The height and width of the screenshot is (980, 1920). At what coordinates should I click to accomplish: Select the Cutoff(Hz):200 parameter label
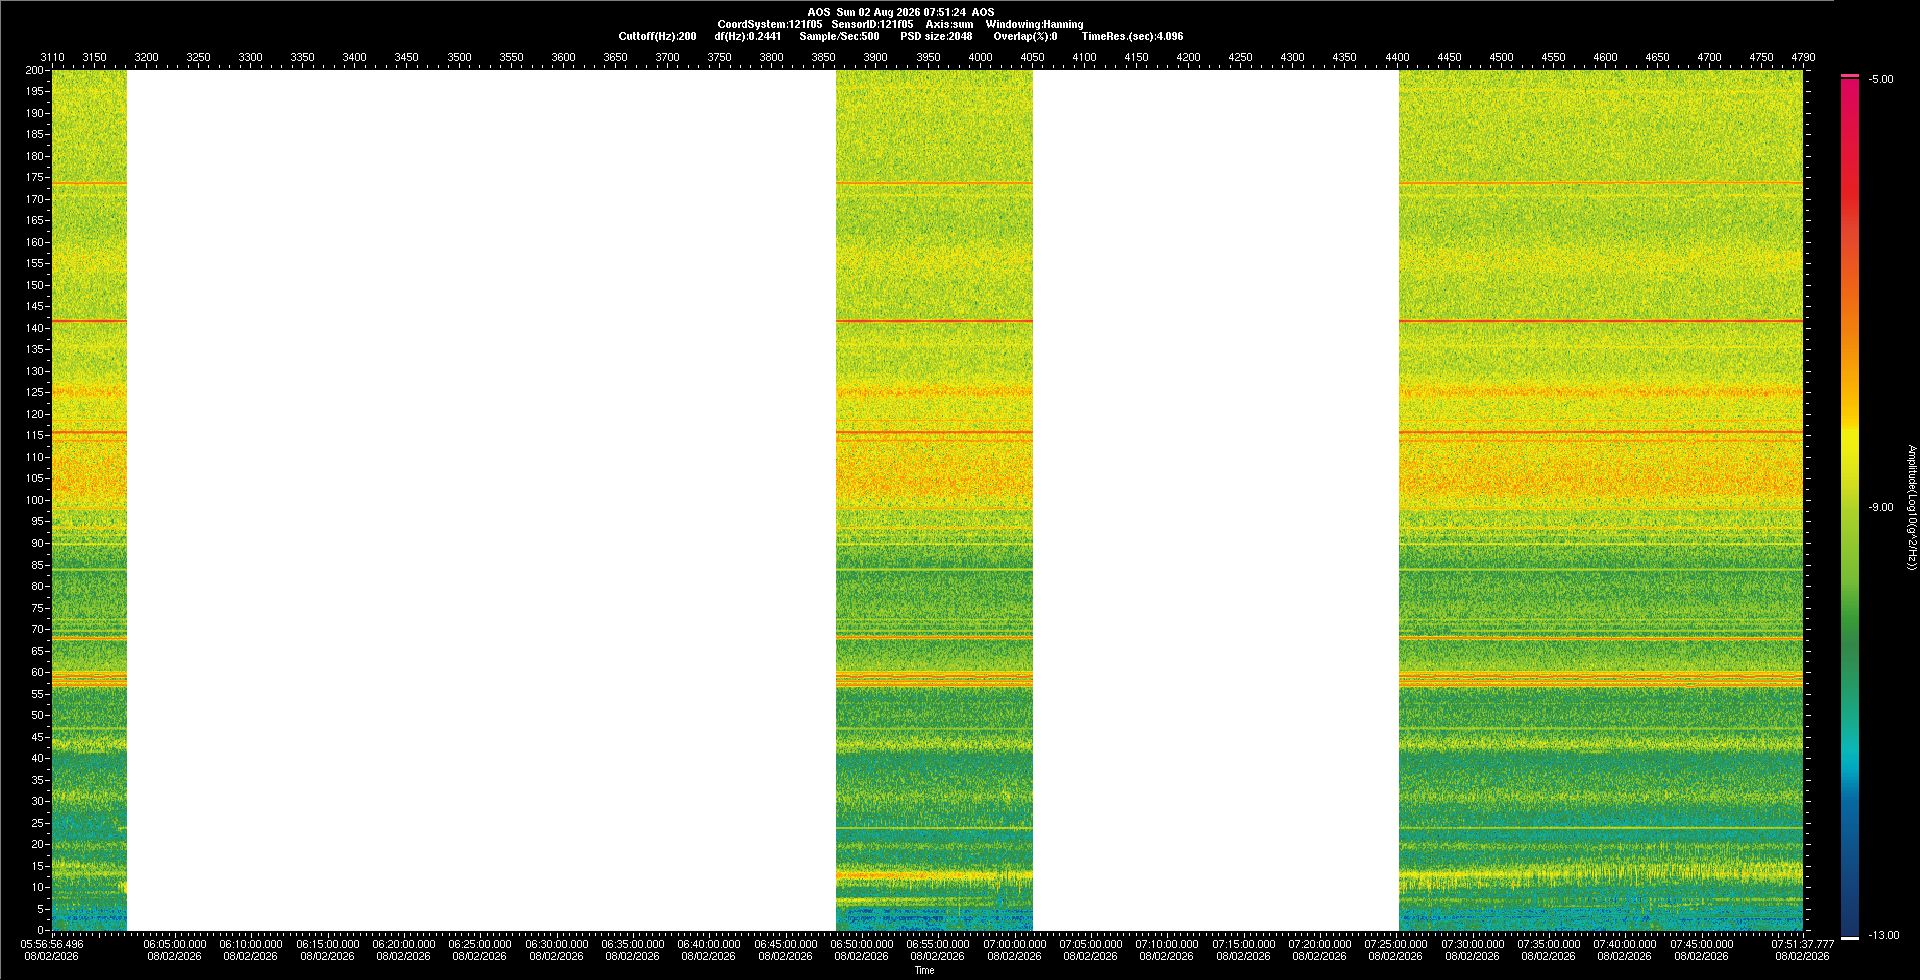[x=657, y=36]
